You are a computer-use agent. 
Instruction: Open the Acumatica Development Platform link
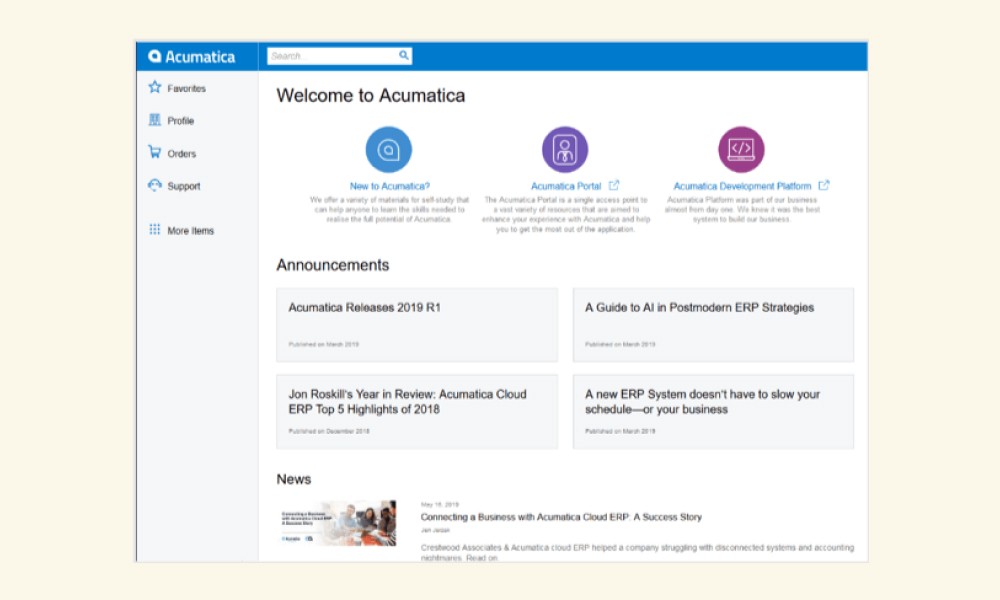(742, 186)
